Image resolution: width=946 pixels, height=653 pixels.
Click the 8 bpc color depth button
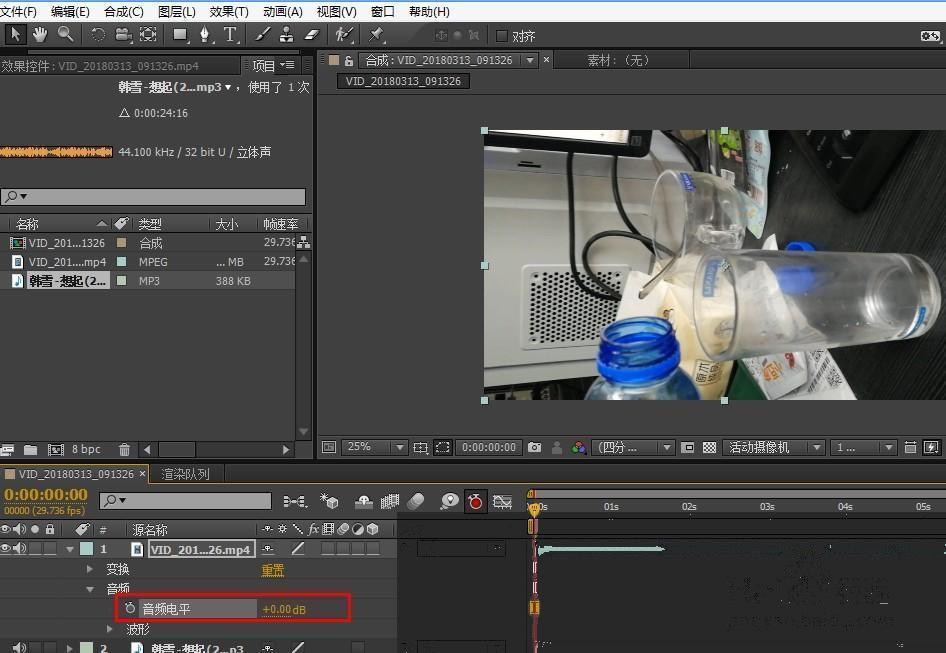tap(86, 450)
